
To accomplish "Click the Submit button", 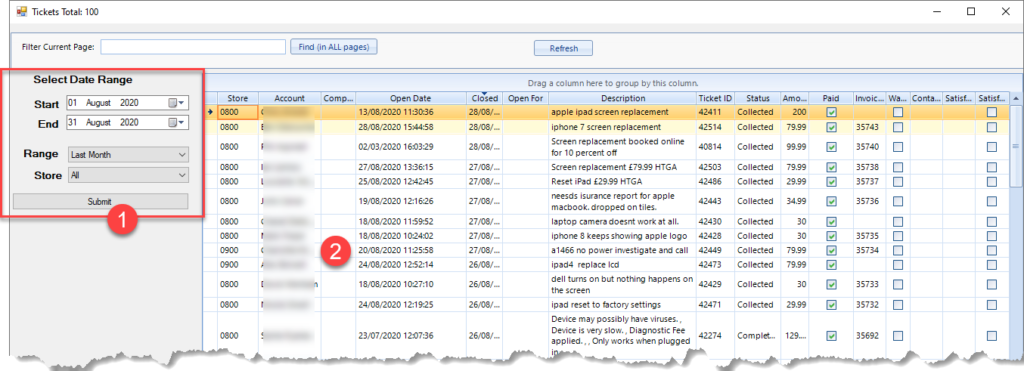I will pos(100,202).
